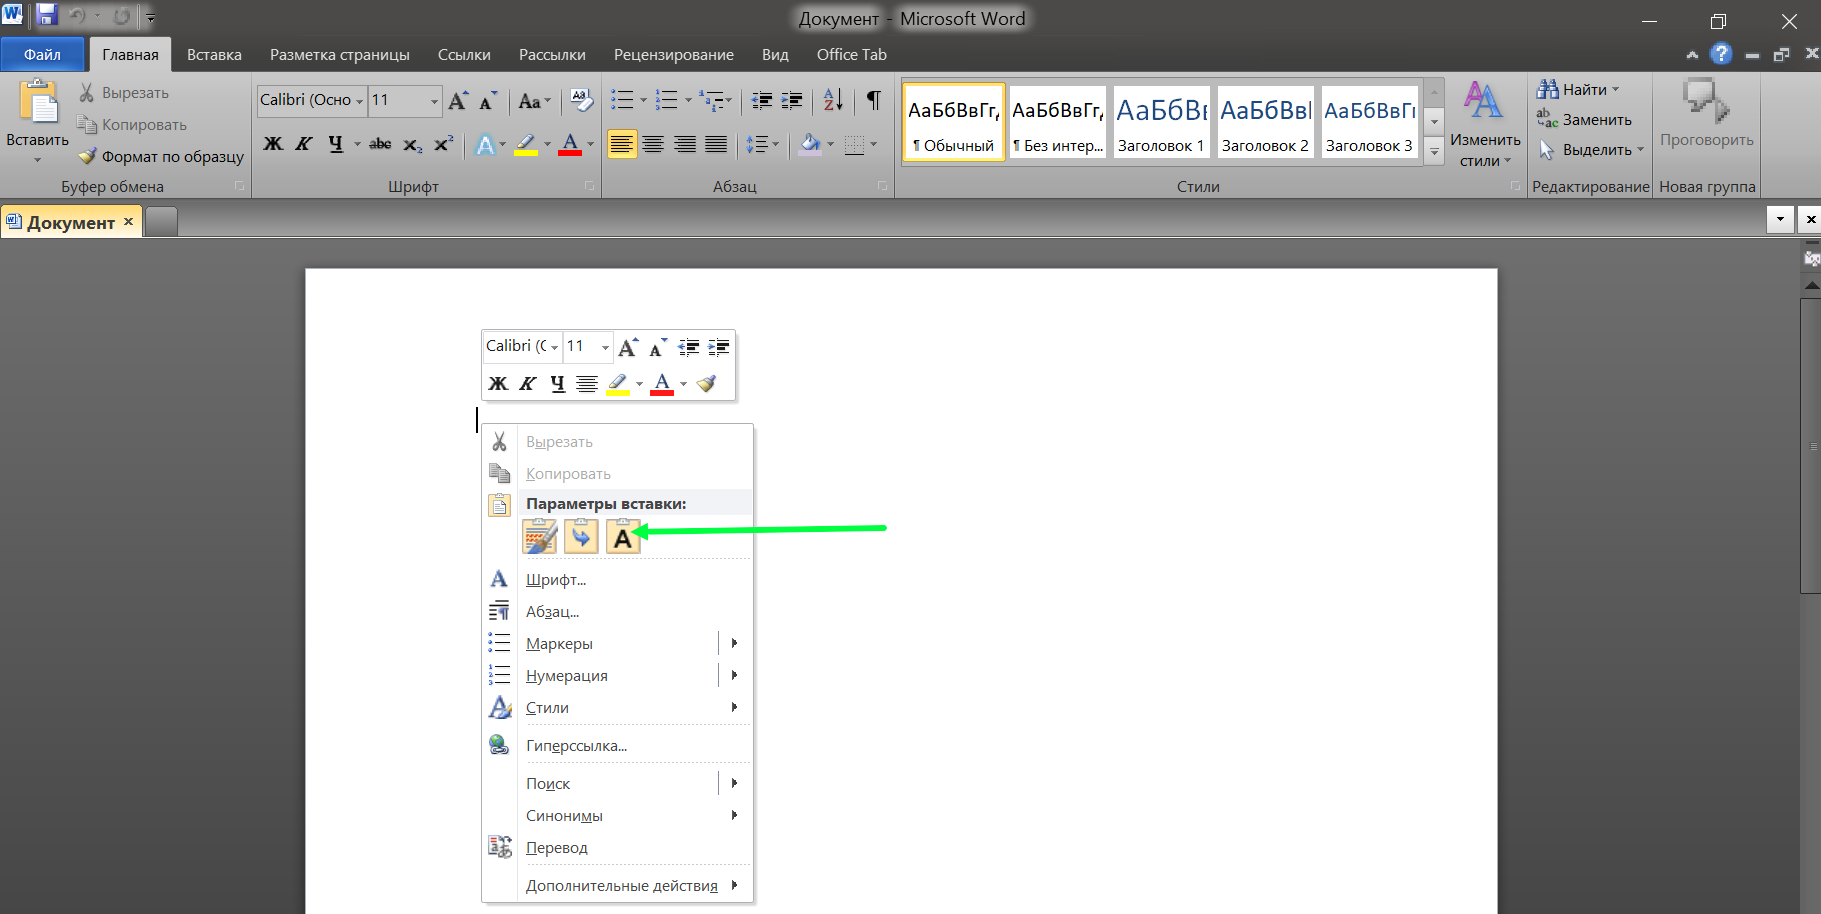Expand the Выделить select dropdown

tap(1640, 149)
